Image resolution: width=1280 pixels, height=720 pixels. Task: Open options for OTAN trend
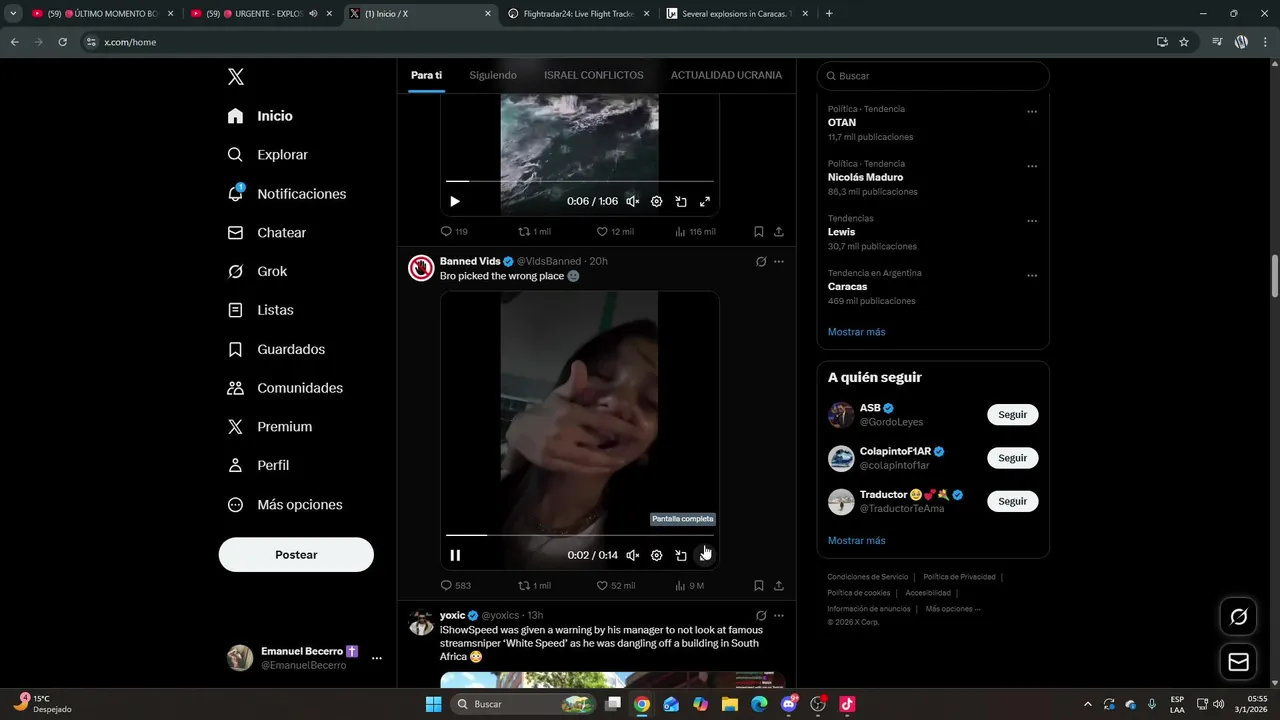pyautogui.click(x=1032, y=112)
